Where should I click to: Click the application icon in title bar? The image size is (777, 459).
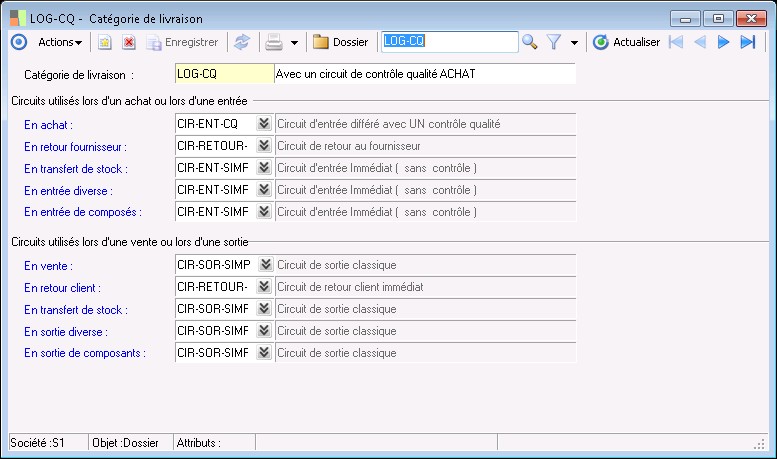pos(18,18)
